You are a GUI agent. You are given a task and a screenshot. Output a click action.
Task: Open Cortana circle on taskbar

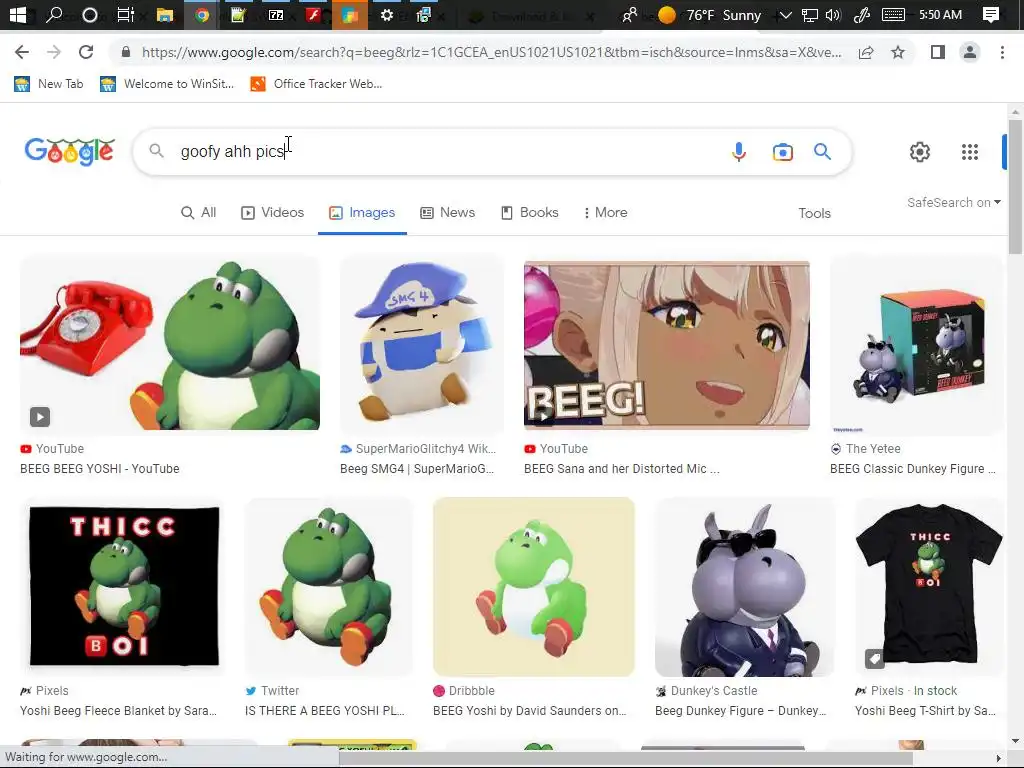pyautogui.click(x=89, y=15)
